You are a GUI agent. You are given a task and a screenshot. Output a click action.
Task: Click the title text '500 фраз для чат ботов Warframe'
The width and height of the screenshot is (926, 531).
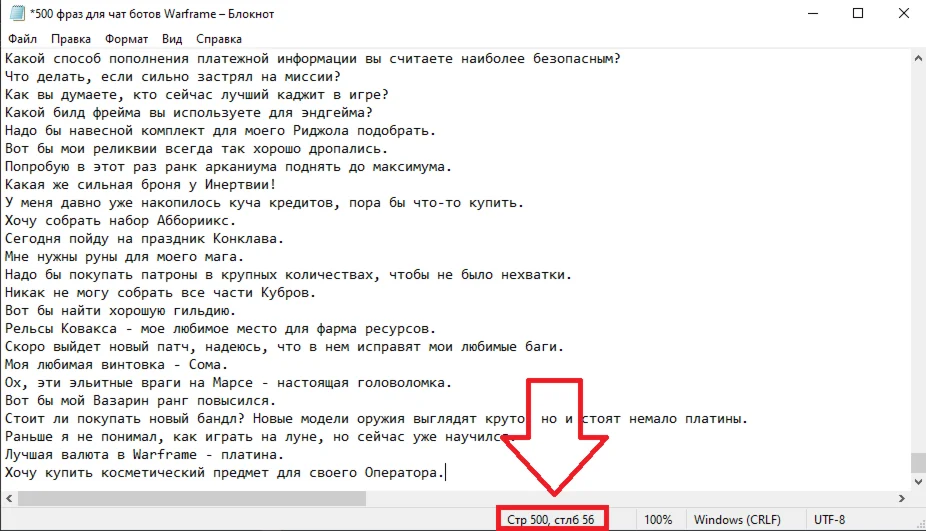coord(151,14)
